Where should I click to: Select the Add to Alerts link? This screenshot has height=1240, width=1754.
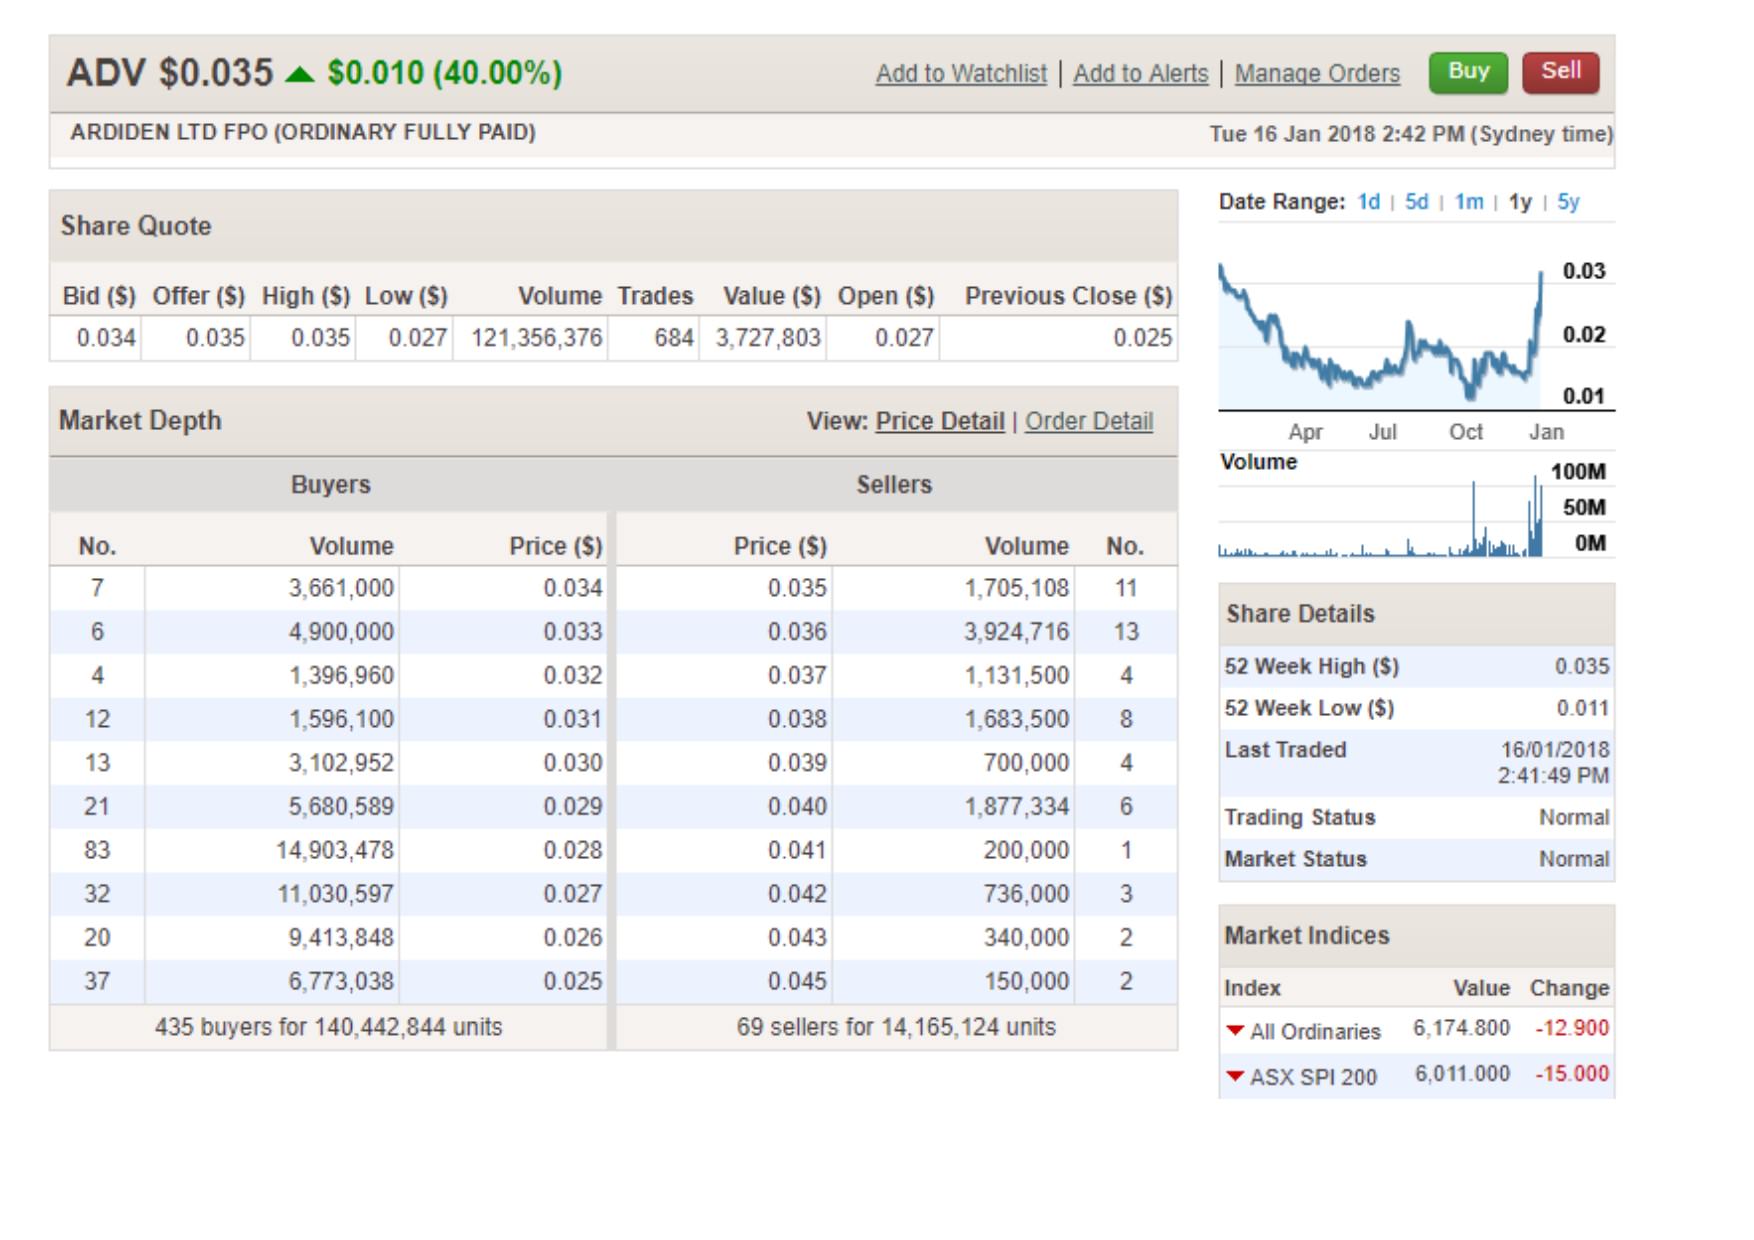point(1140,74)
